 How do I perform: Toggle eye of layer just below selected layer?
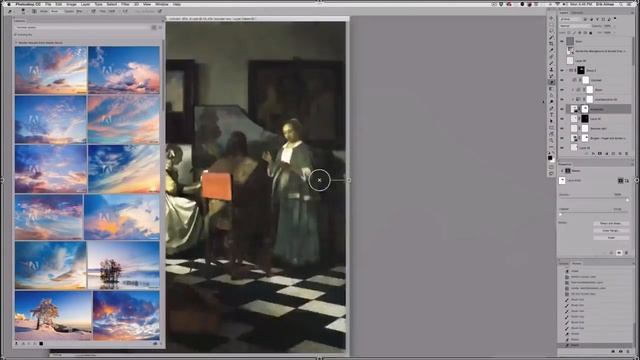[x=562, y=118]
